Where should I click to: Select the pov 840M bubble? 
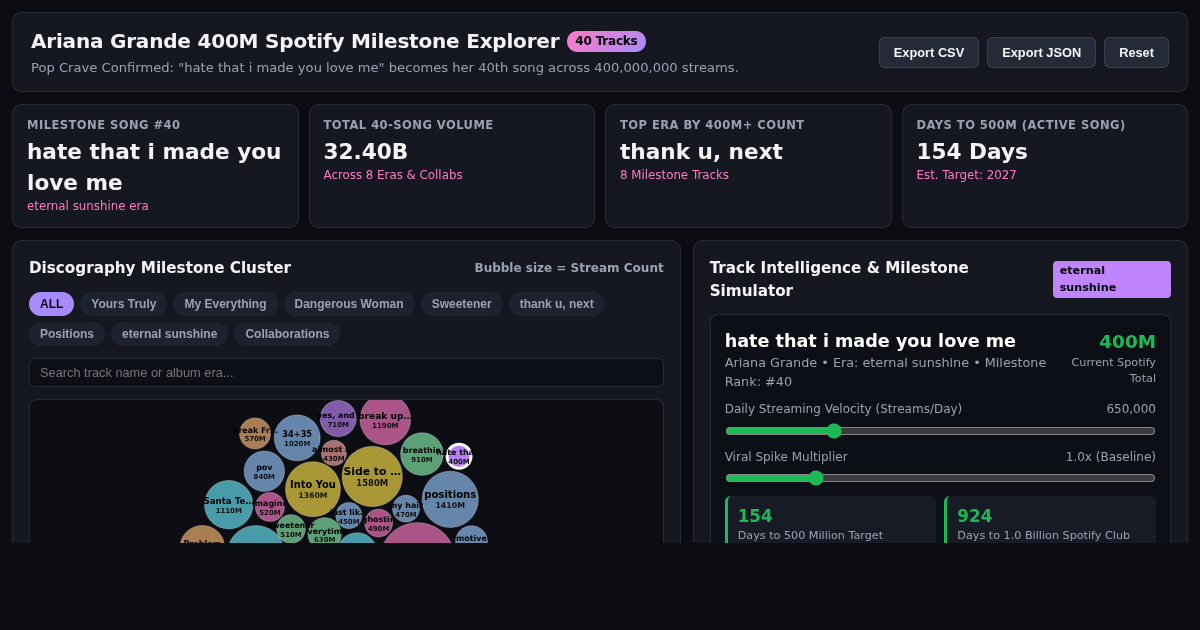[264, 471]
